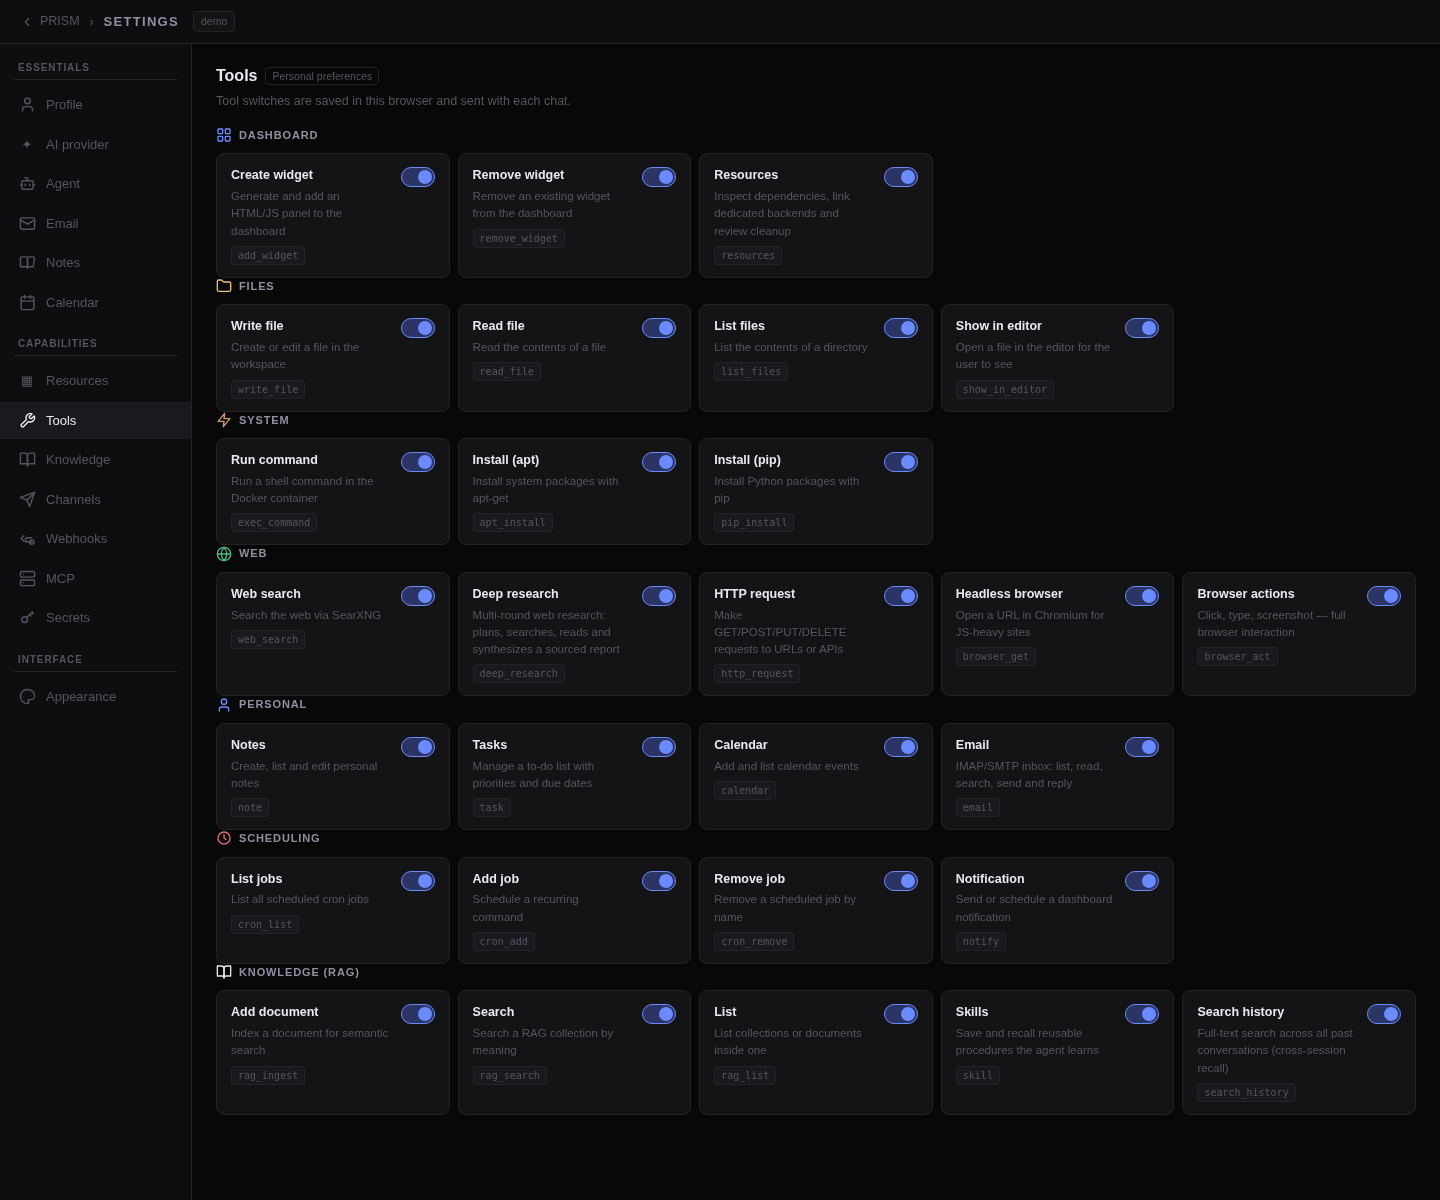The height and width of the screenshot is (1200, 1440).
Task: Click the Appearance palette icon
Action: tap(27, 697)
